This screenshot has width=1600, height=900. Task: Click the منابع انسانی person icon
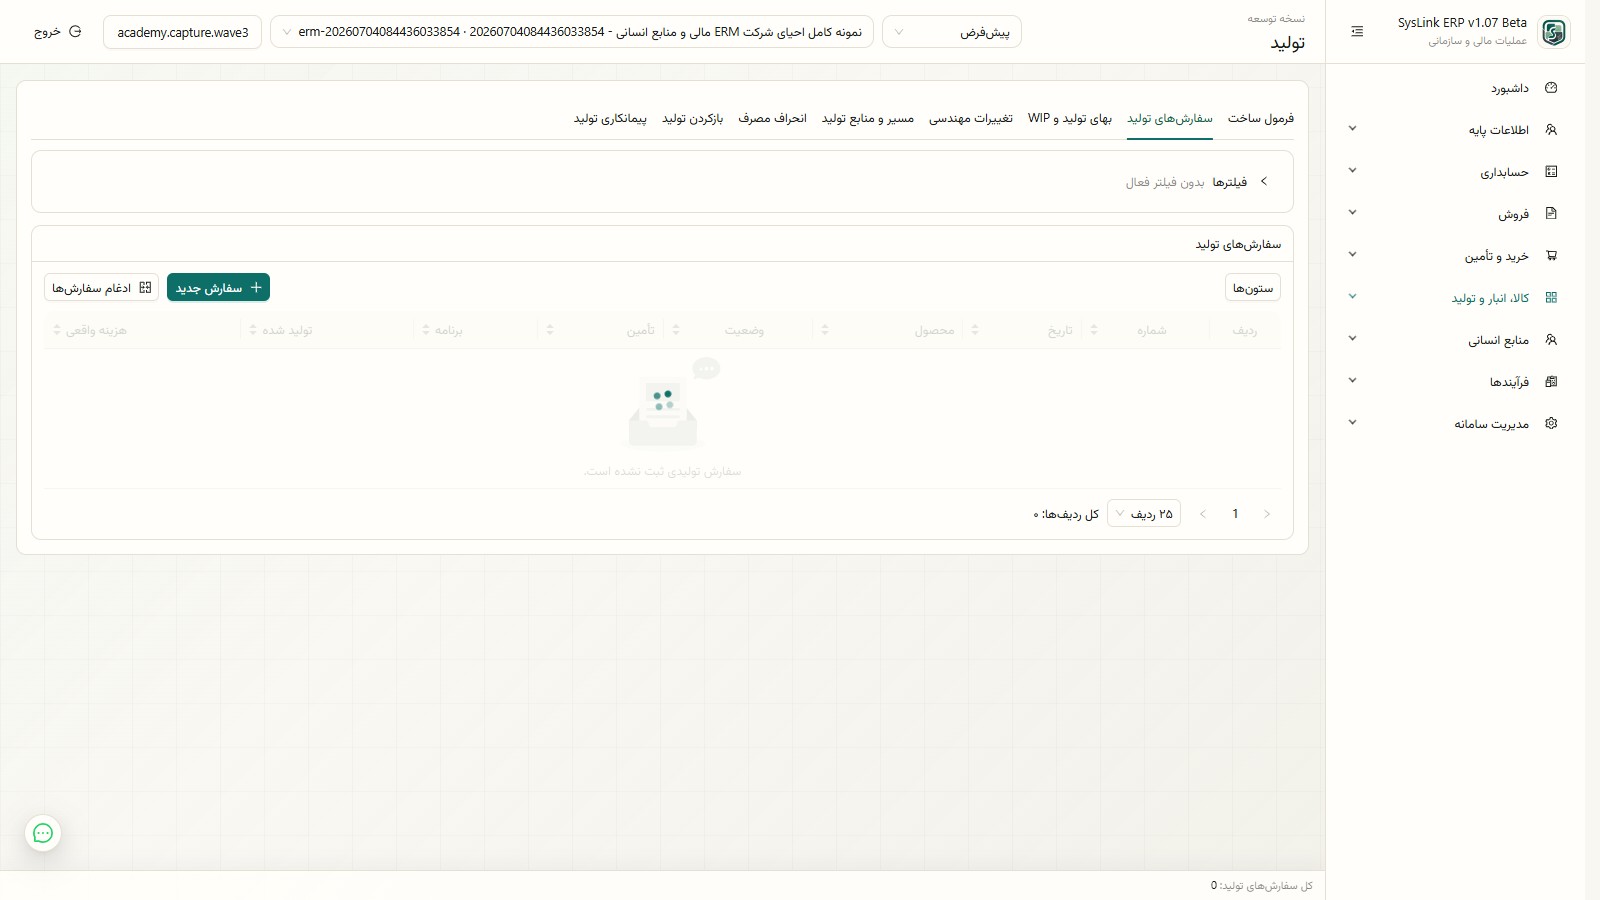click(1551, 340)
